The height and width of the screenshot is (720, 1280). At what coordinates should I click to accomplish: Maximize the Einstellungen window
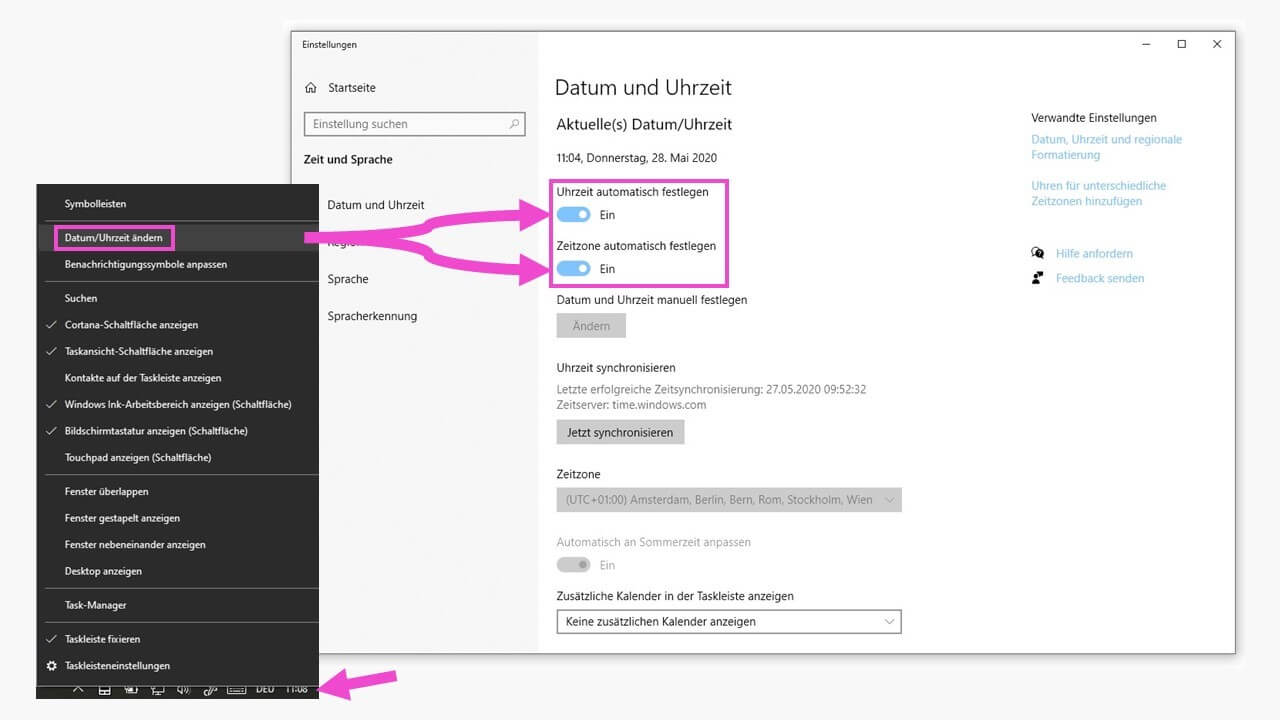click(1182, 44)
